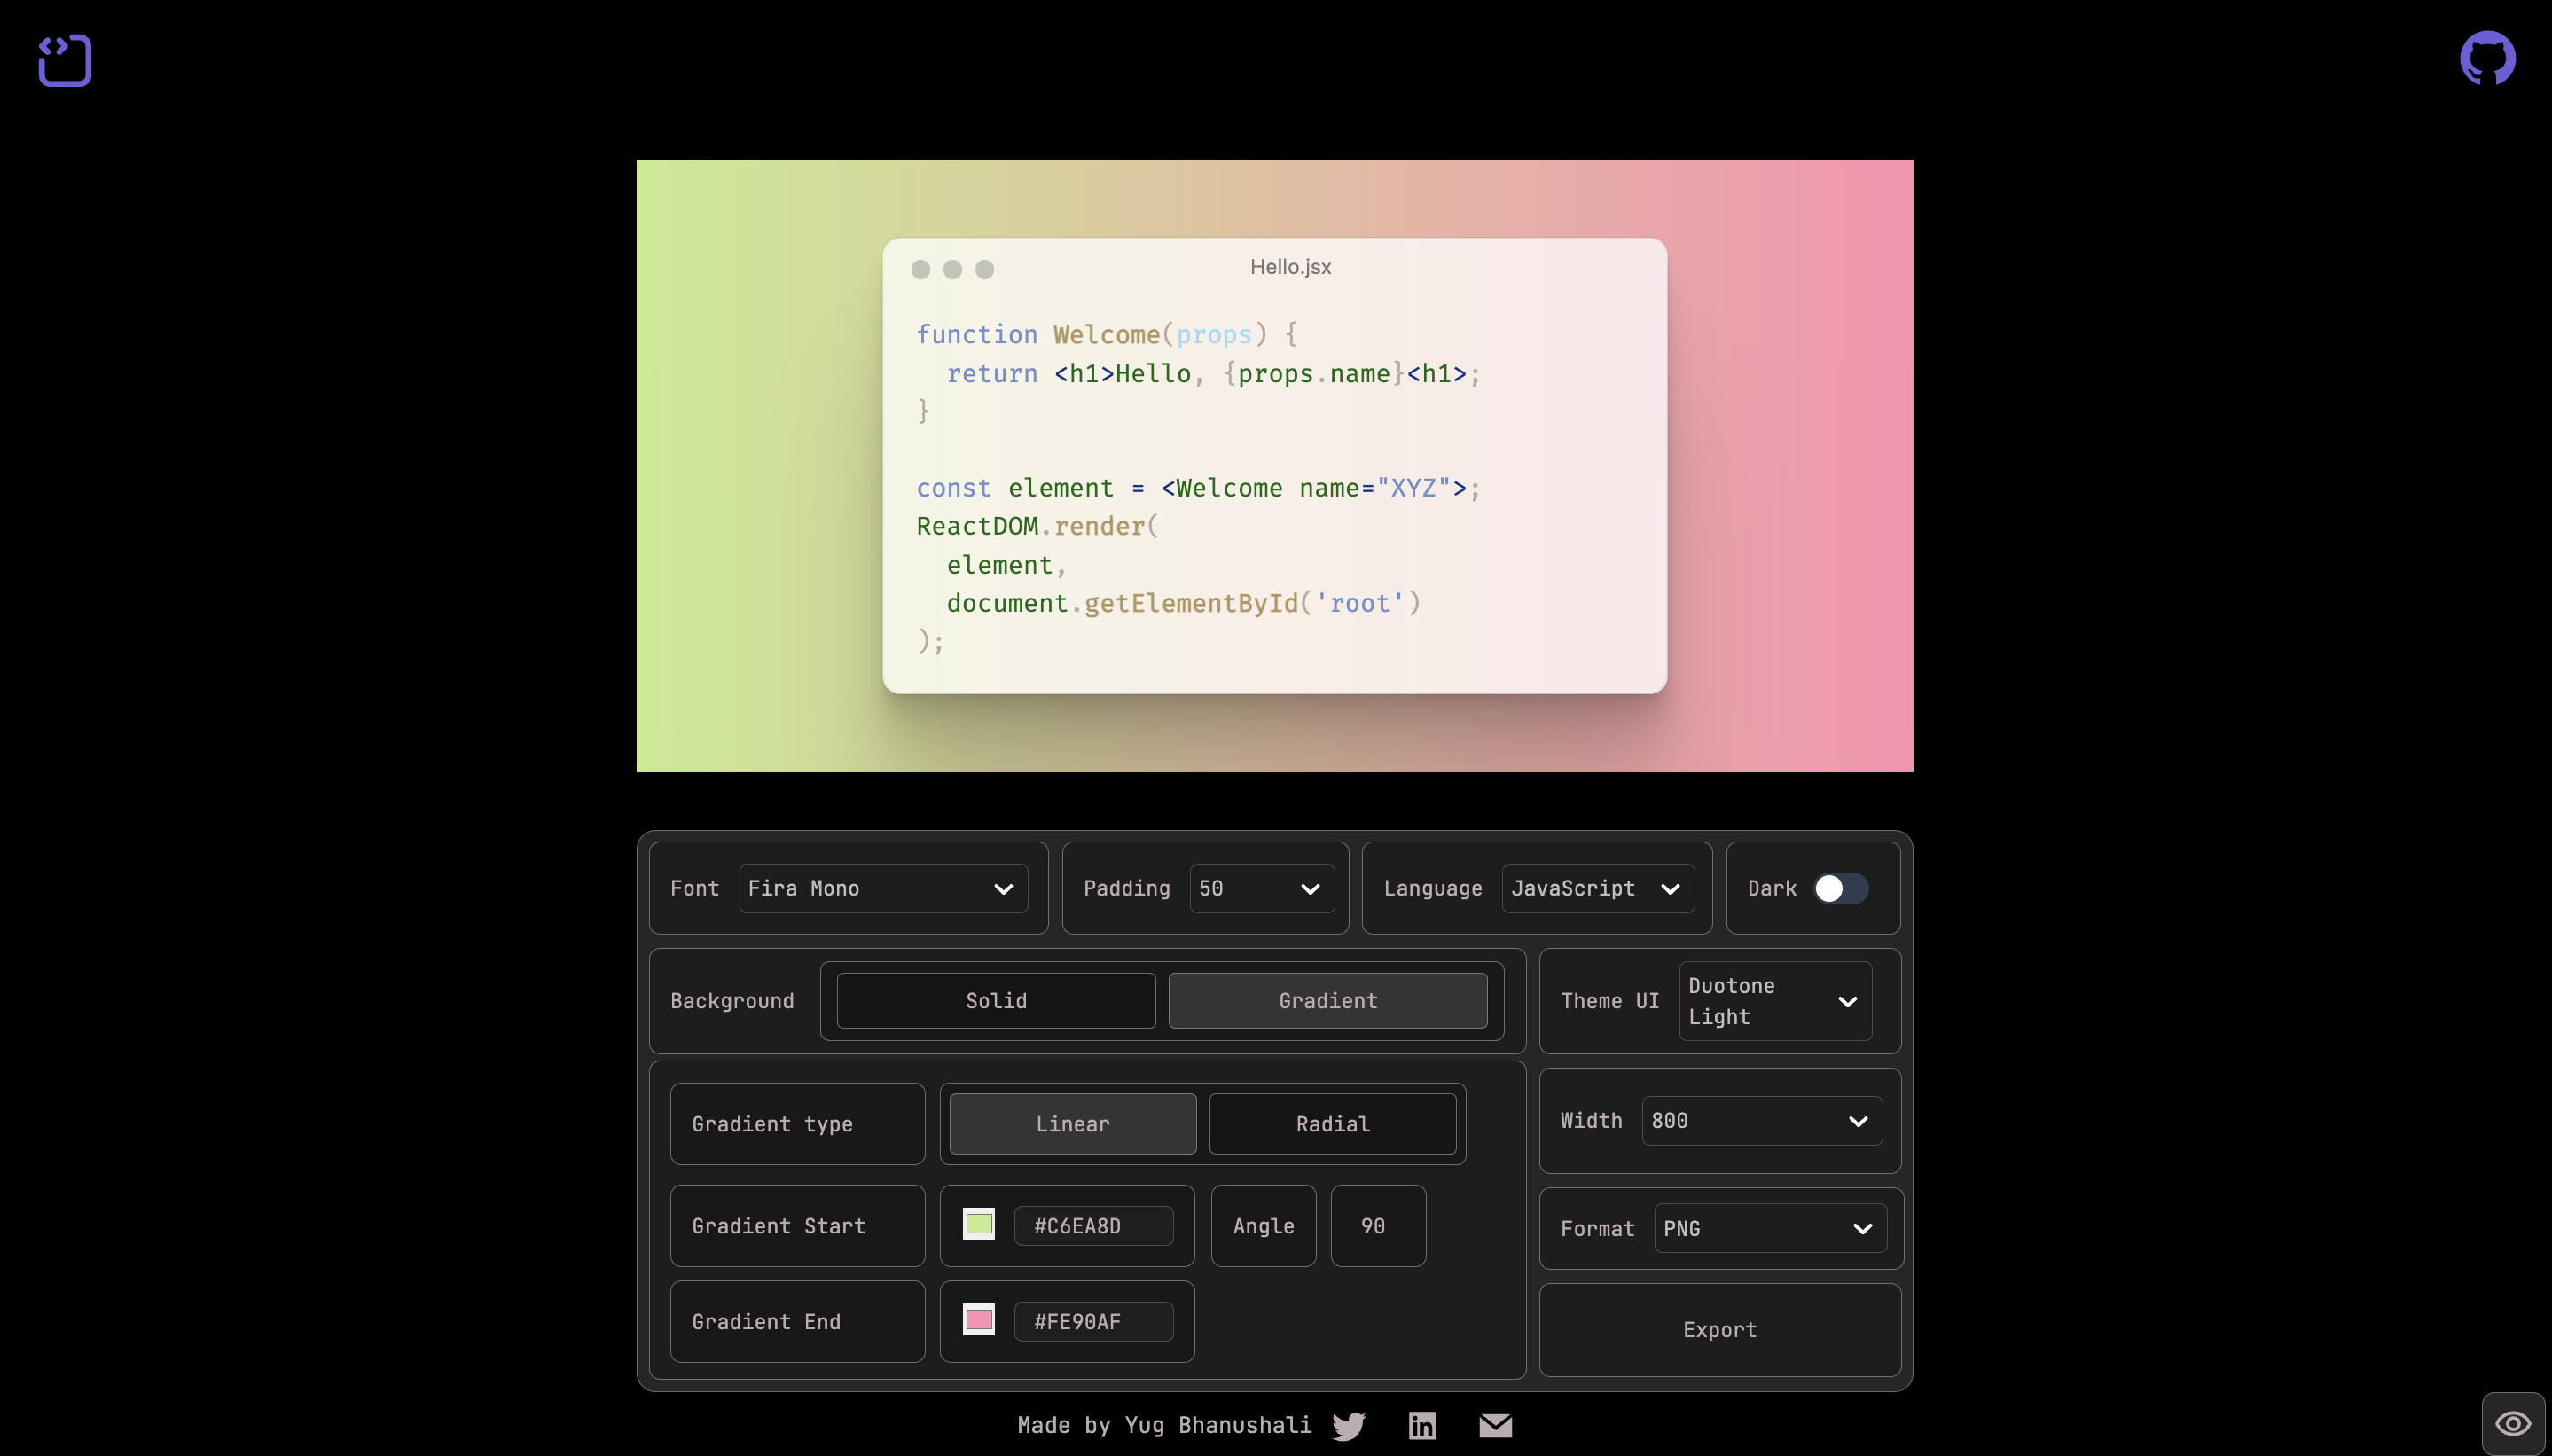Open the LinkedIn icon in footer
The height and width of the screenshot is (1456, 2552).
point(1422,1425)
